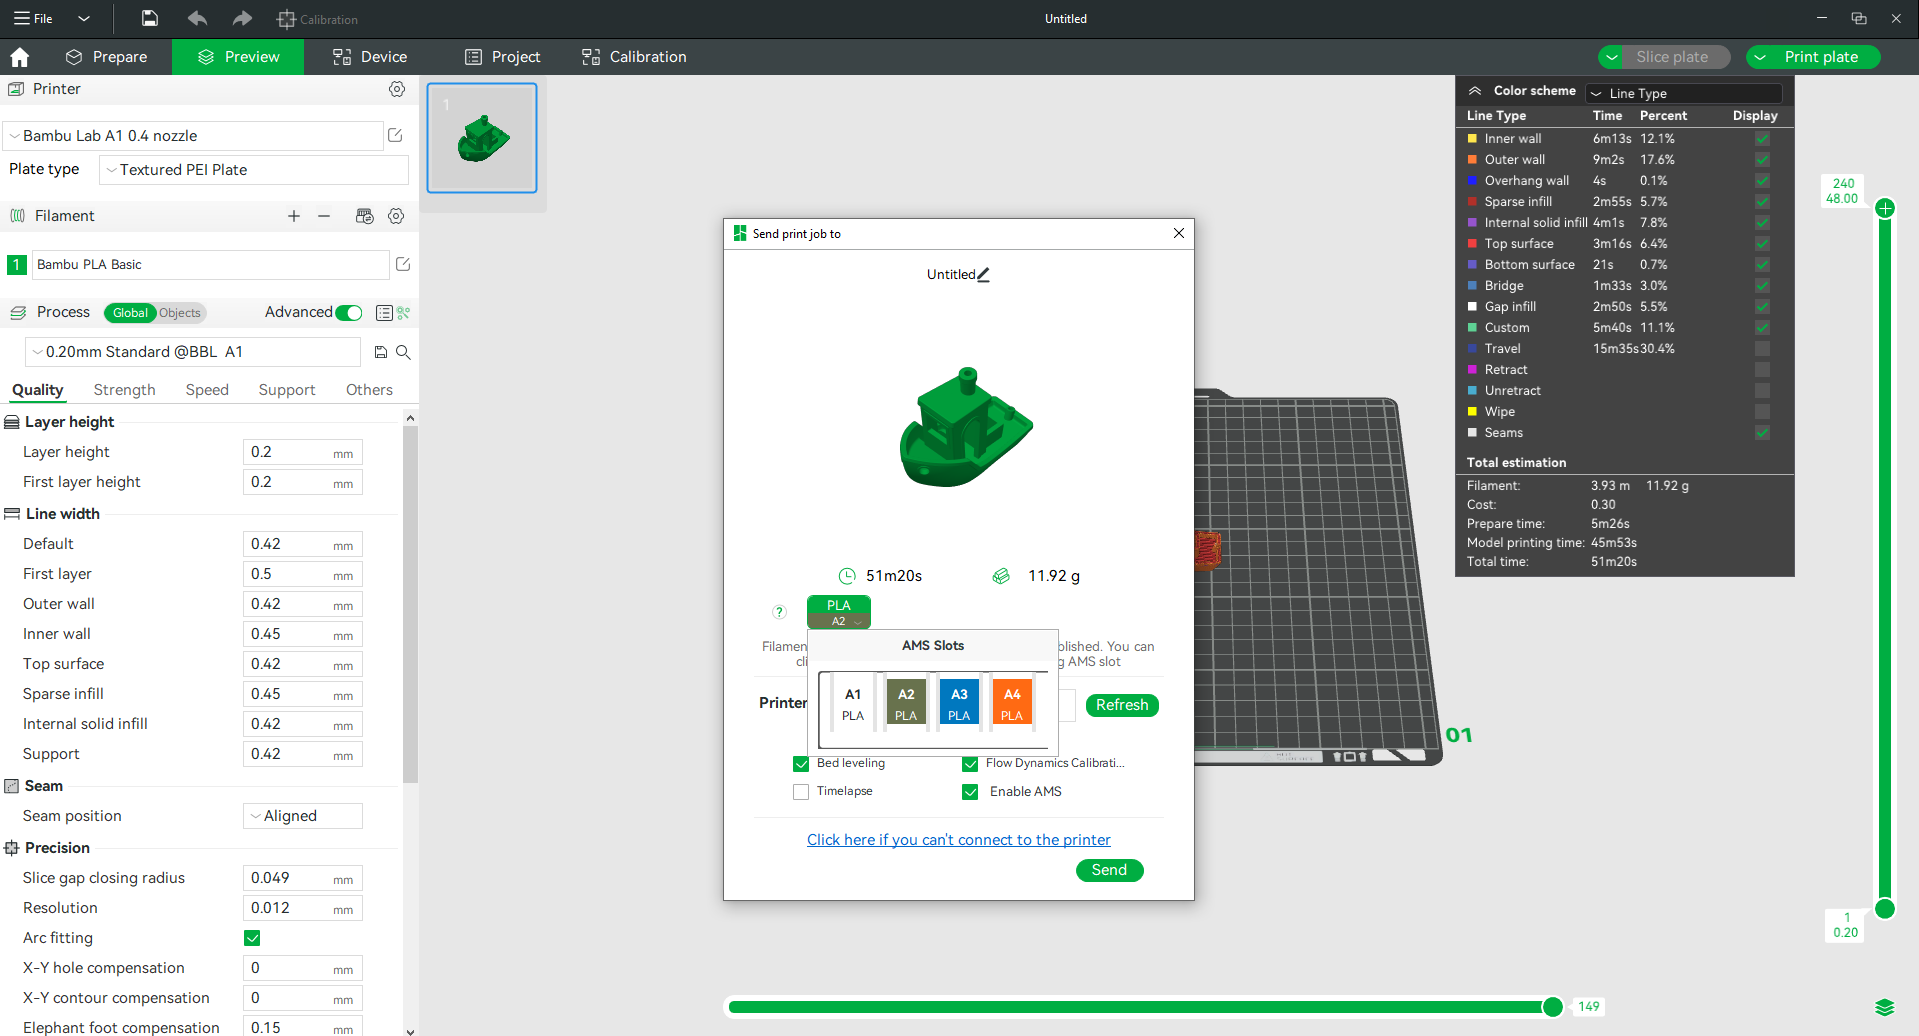Select the plate 1 thumbnail
This screenshot has height=1036, width=1919.
point(482,138)
